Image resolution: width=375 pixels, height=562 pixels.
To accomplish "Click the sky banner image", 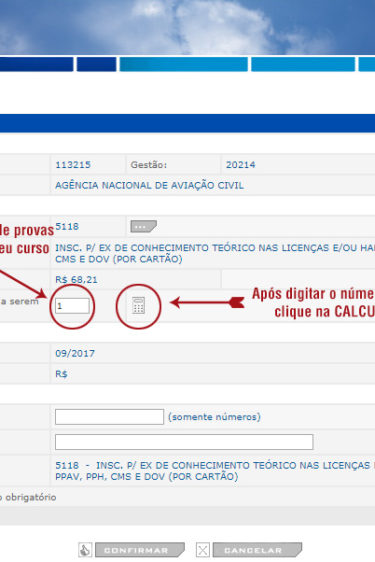I will coord(188,27).
